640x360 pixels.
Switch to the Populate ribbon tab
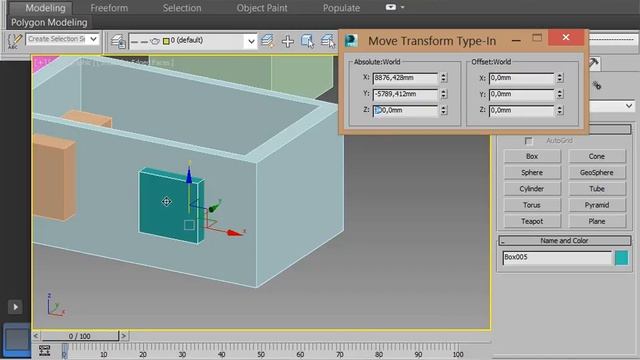[x=341, y=8]
